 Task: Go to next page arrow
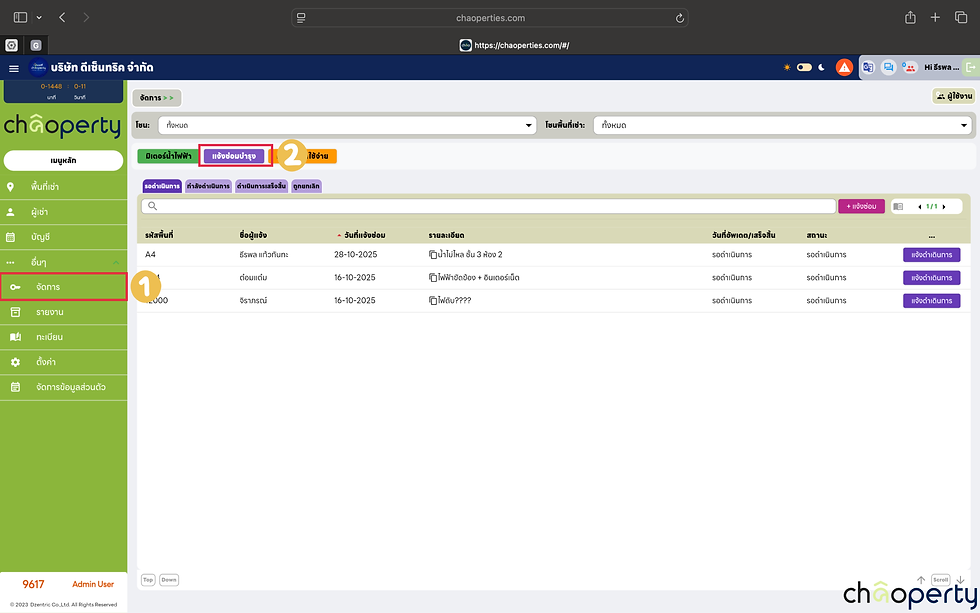pyautogui.click(x=944, y=207)
